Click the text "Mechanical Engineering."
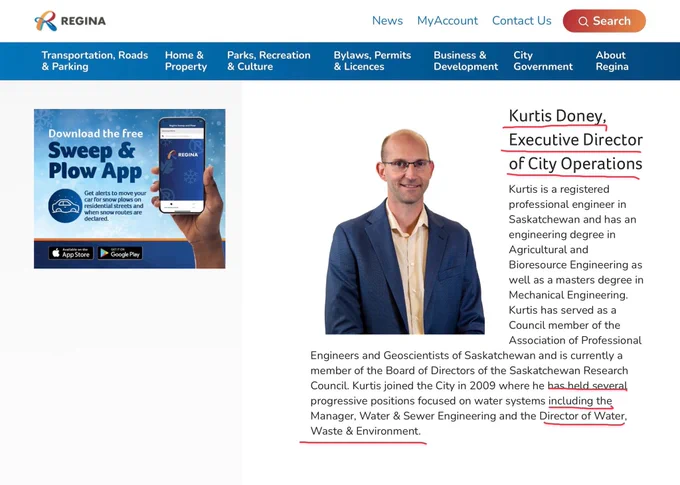Image resolution: width=680 pixels, height=485 pixels. (x=568, y=295)
